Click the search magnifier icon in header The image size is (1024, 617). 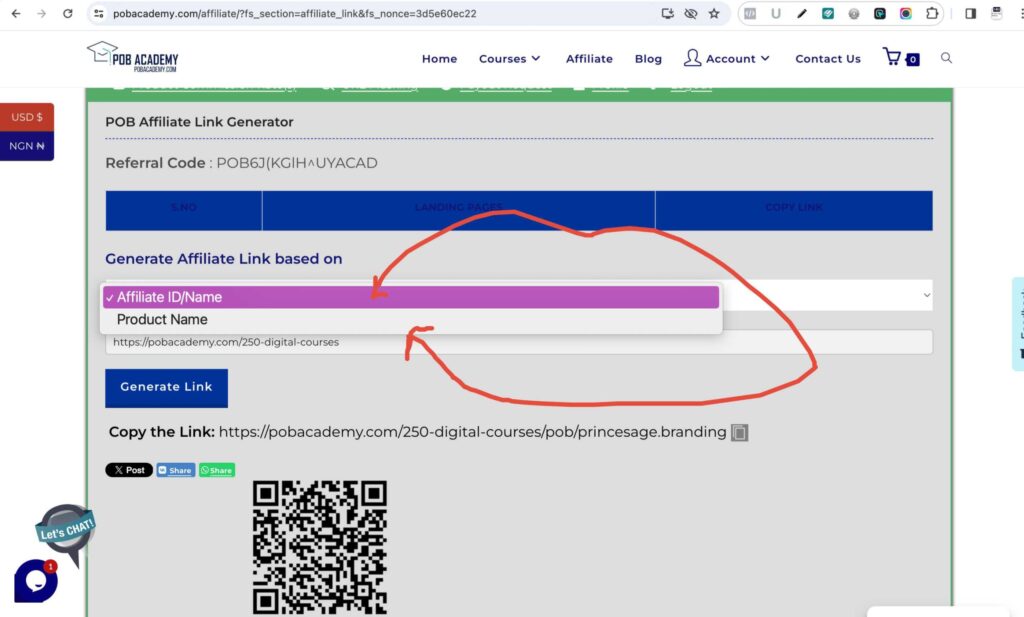(946, 58)
